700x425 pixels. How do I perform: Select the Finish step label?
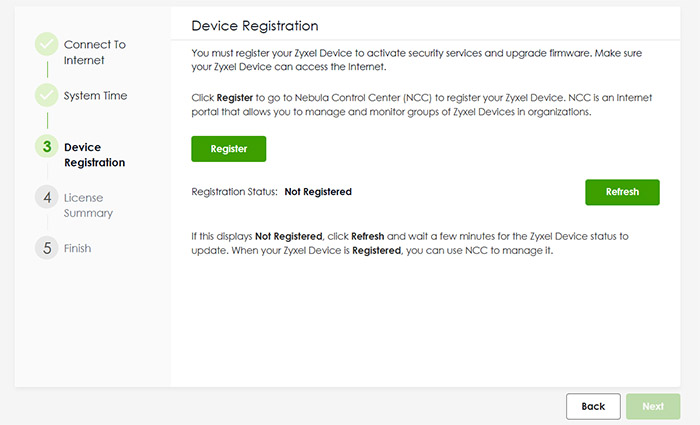coord(77,248)
